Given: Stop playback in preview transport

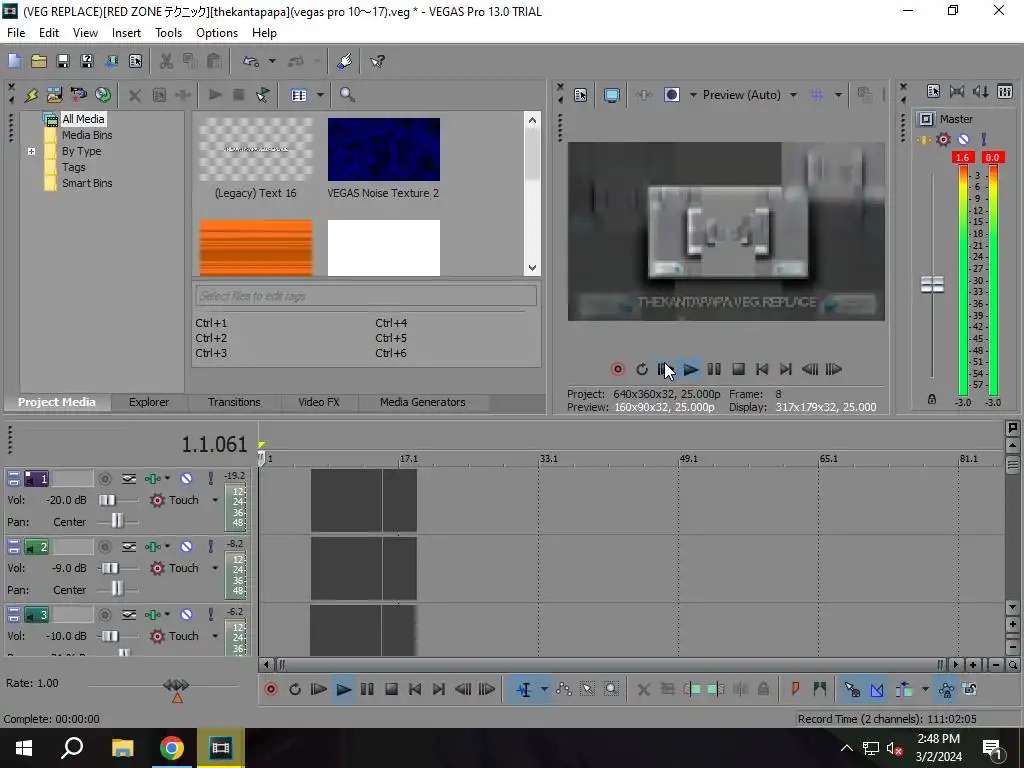Looking at the screenshot, I should point(738,369).
